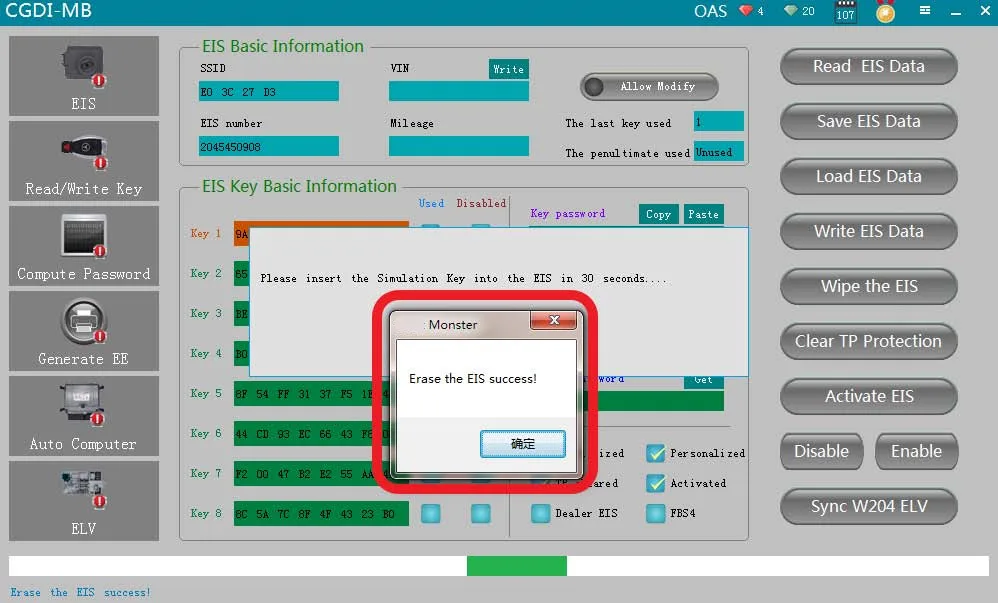Click the CGDI-MB application title

pyautogui.click(x=48, y=11)
